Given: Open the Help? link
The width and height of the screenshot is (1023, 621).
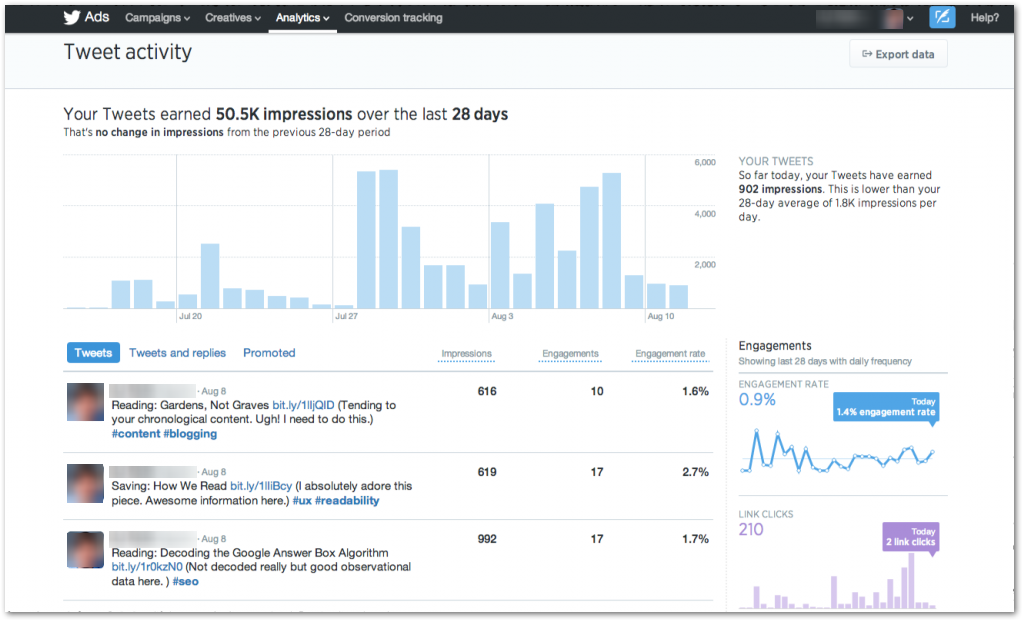Looking at the screenshot, I should 985,18.
